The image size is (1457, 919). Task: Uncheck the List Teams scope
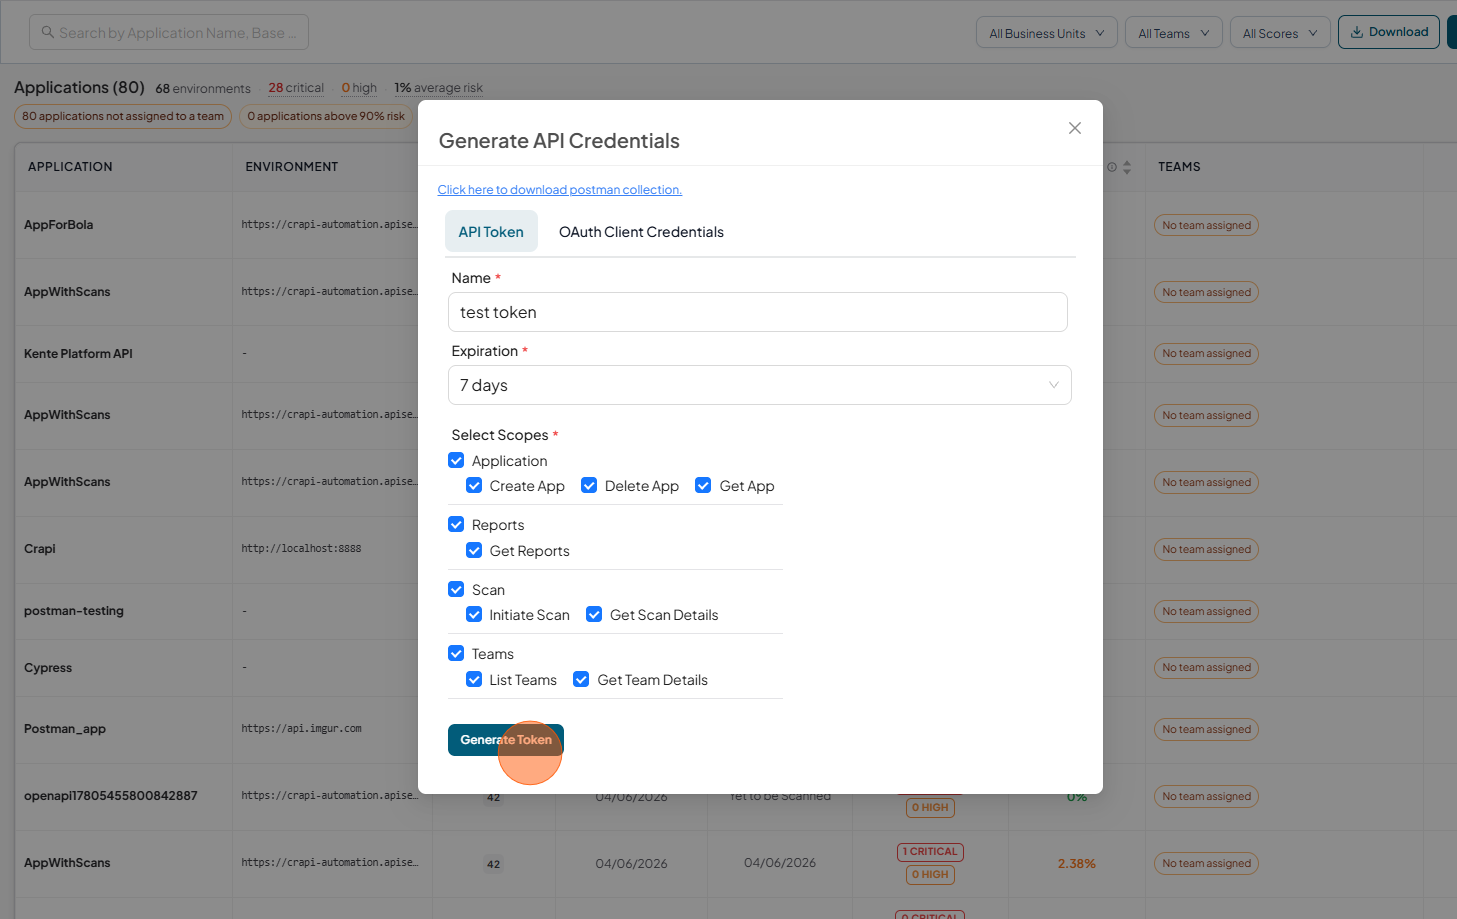coord(474,679)
